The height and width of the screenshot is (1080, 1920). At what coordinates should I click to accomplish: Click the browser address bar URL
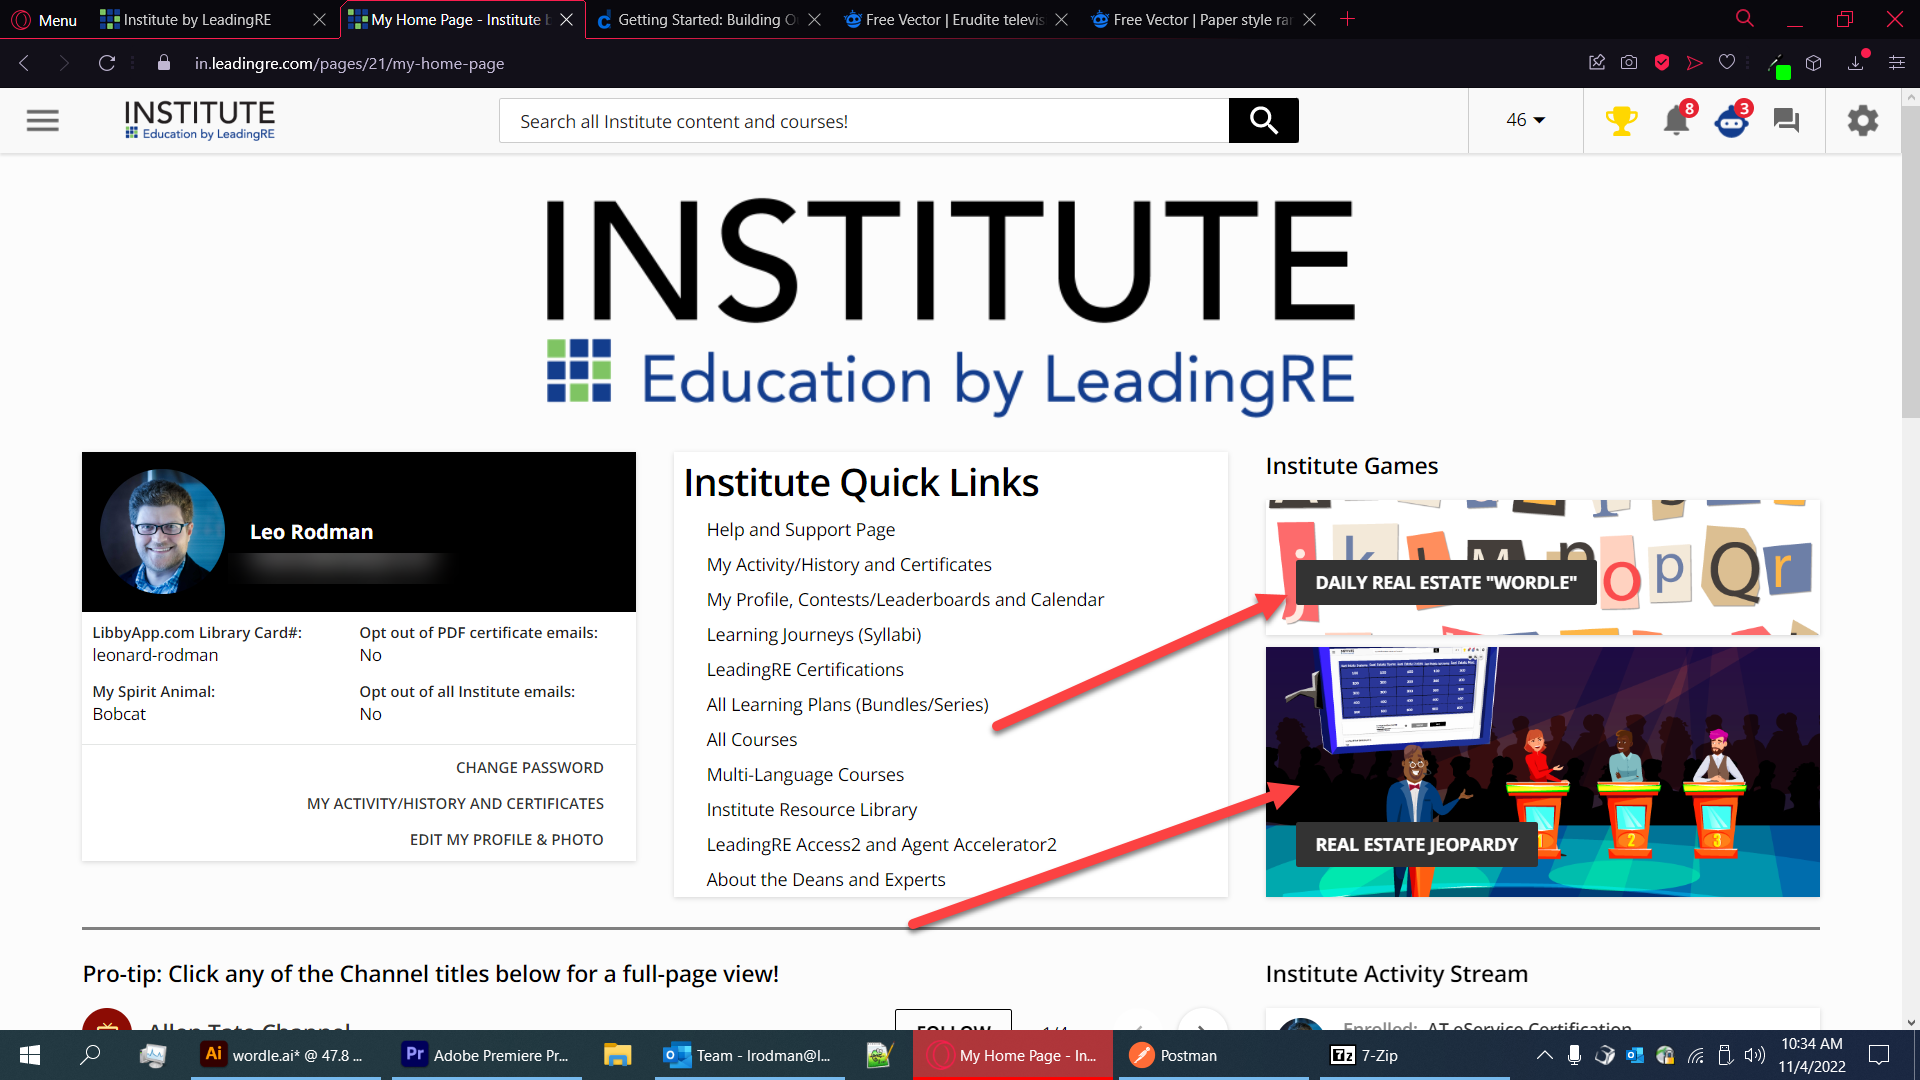coord(349,63)
